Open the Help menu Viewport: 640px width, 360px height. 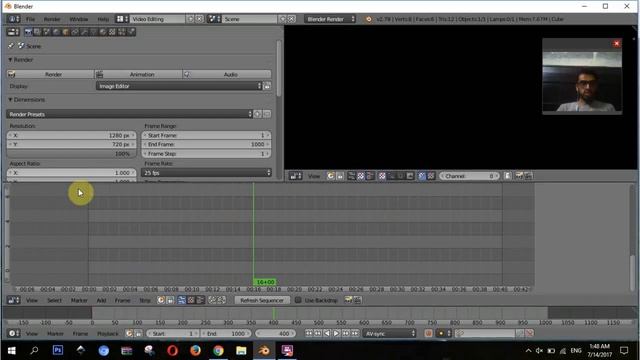103,19
